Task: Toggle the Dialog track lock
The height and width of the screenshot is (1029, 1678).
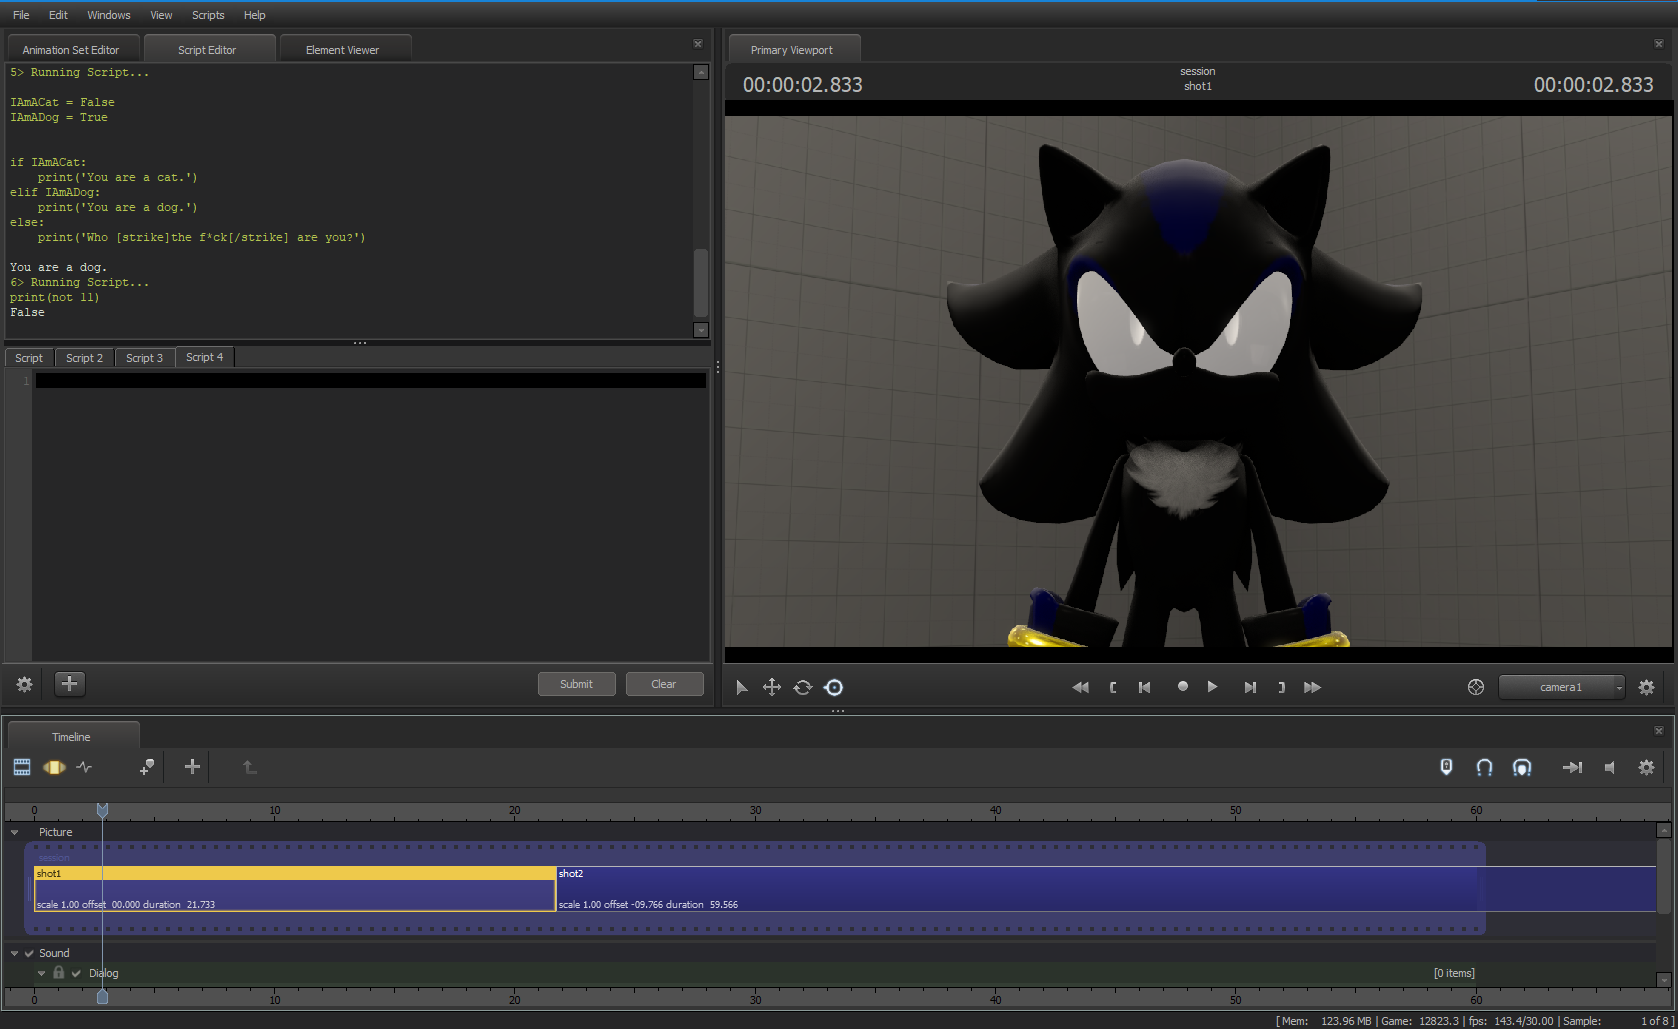Action: tap(59, 972)
